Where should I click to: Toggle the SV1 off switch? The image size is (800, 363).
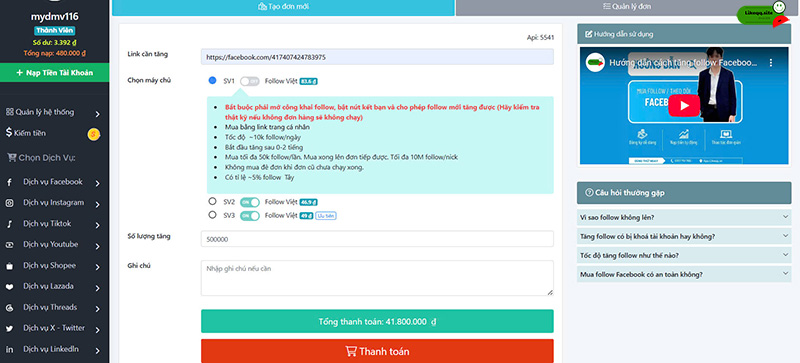[x=249, y=81]
